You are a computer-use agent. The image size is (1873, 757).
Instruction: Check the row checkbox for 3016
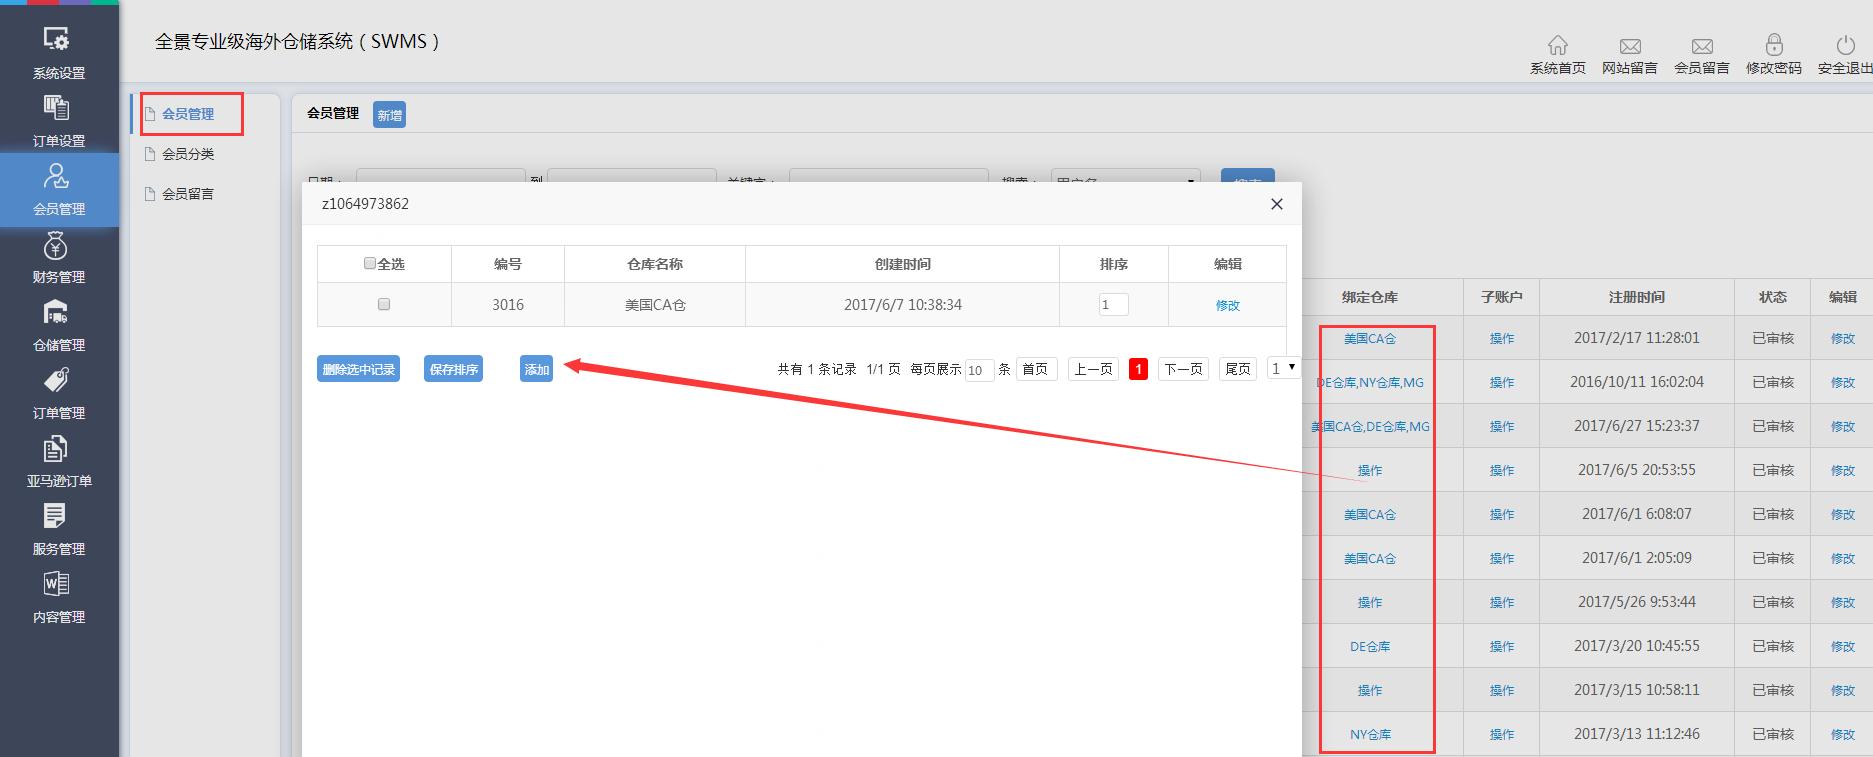tap(384, 304)
